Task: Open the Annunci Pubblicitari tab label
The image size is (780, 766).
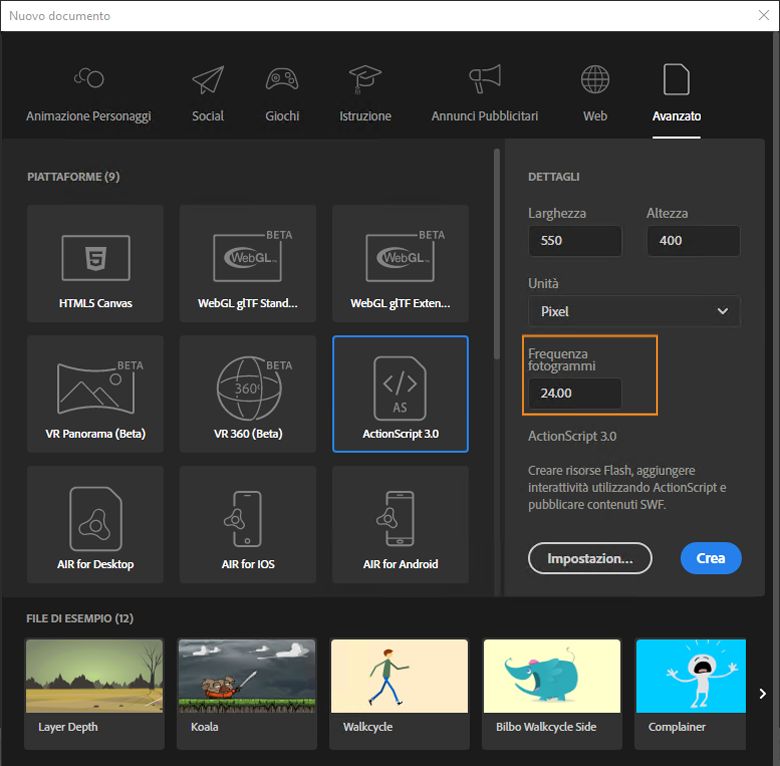Action: (x=485, y=116)
